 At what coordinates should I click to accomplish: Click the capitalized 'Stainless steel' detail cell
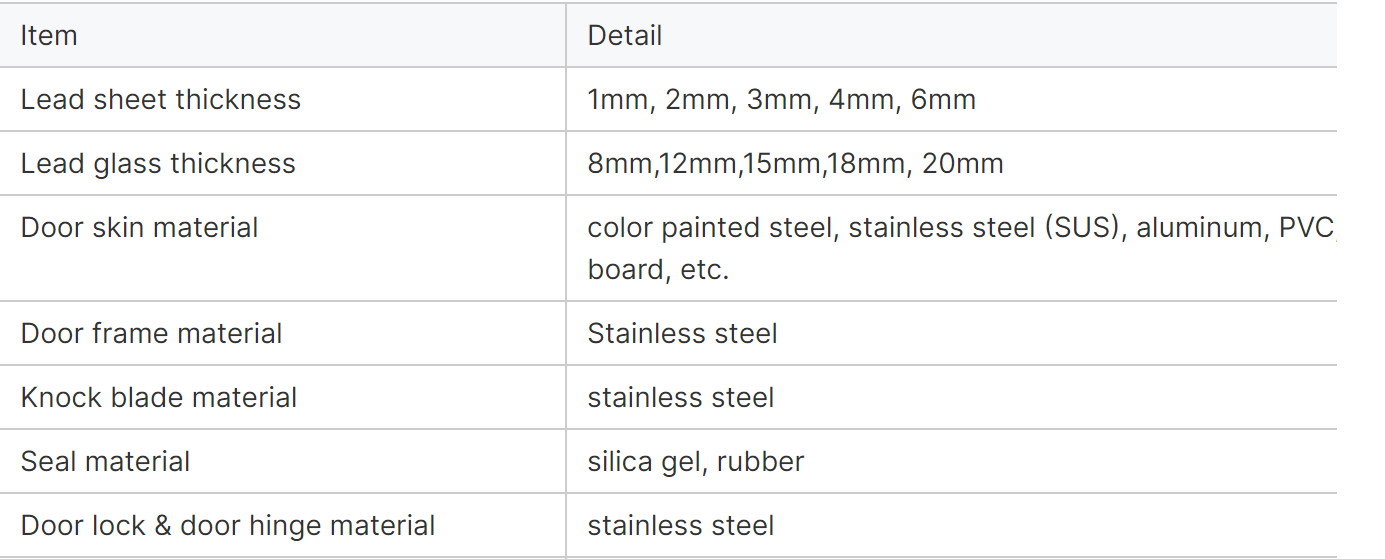tap(682, 334)
